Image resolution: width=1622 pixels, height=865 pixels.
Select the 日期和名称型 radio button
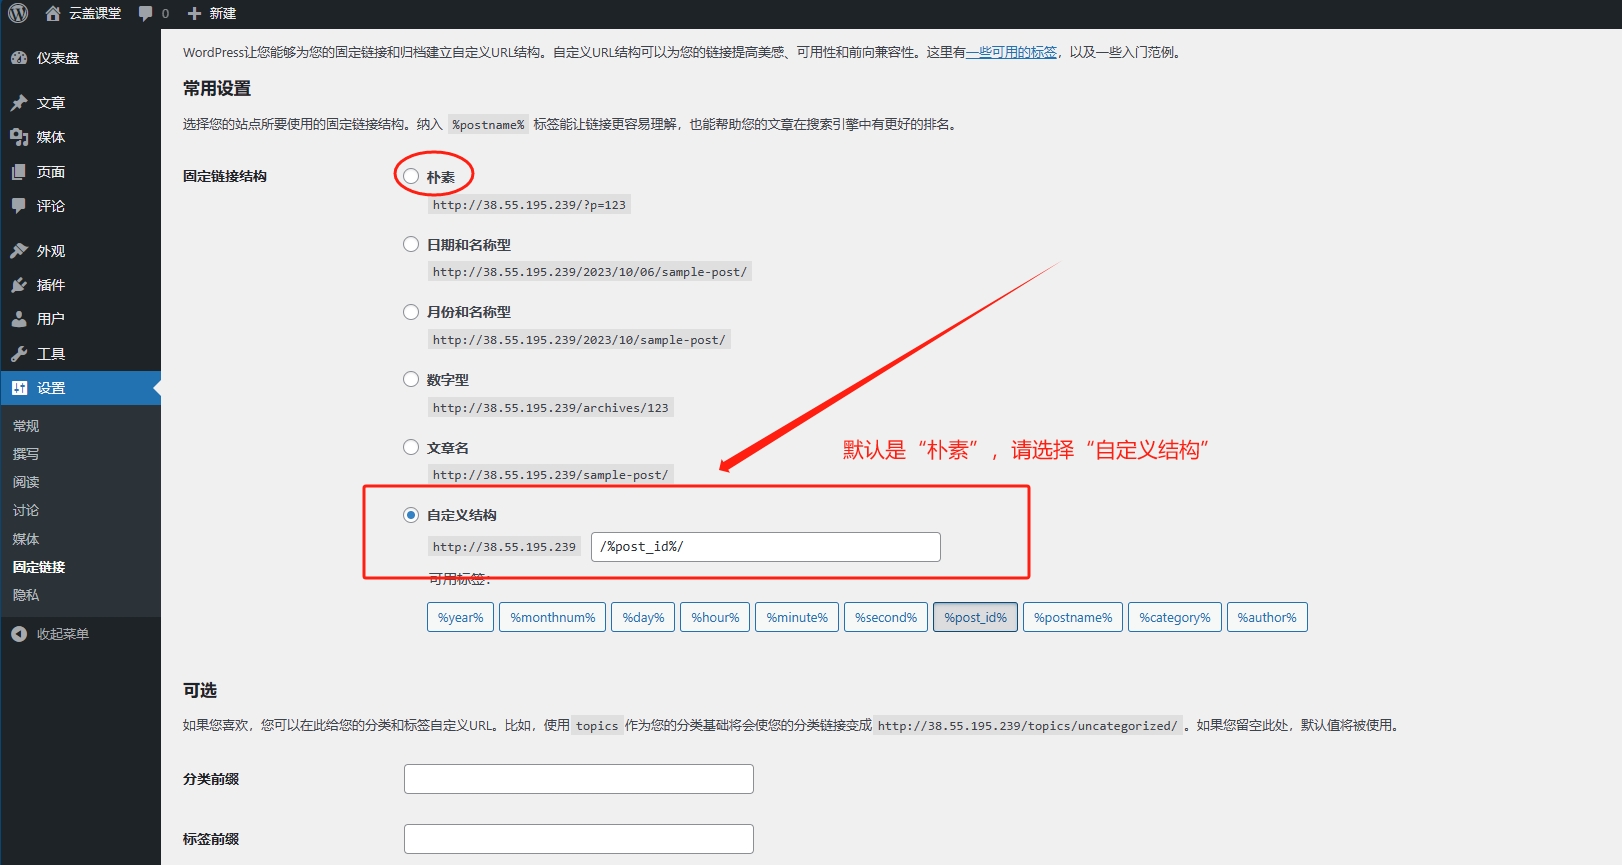411,244
